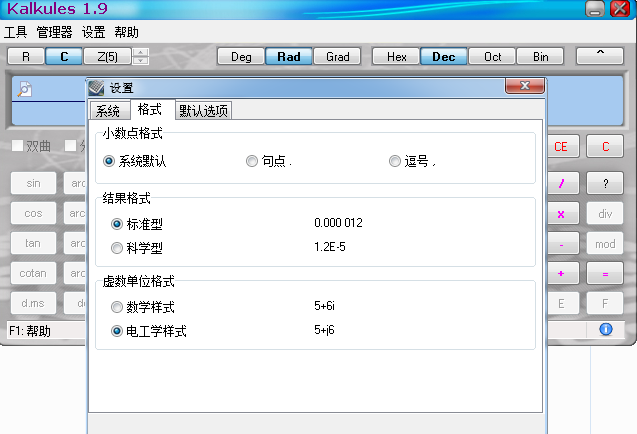This screenshot has width=637, height=434.
Task: Click the pink multiply x key
Action: (563, 213)
